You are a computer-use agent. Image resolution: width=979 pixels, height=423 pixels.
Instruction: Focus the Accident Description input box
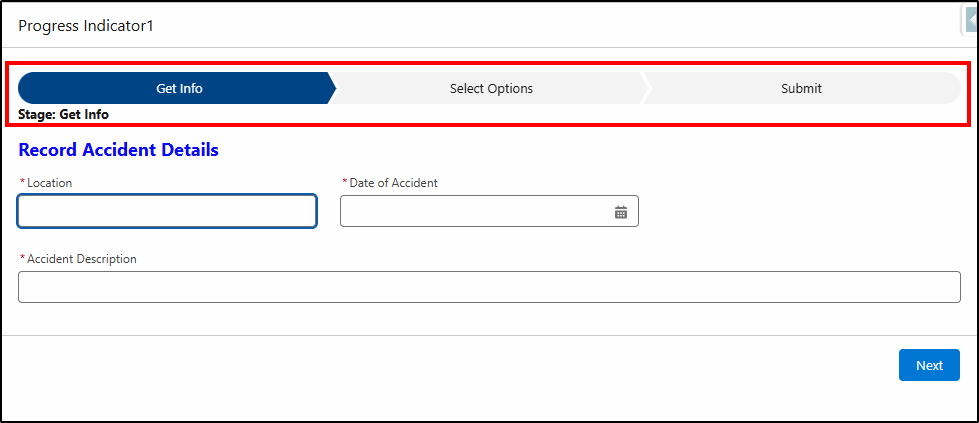click(489, 287)
